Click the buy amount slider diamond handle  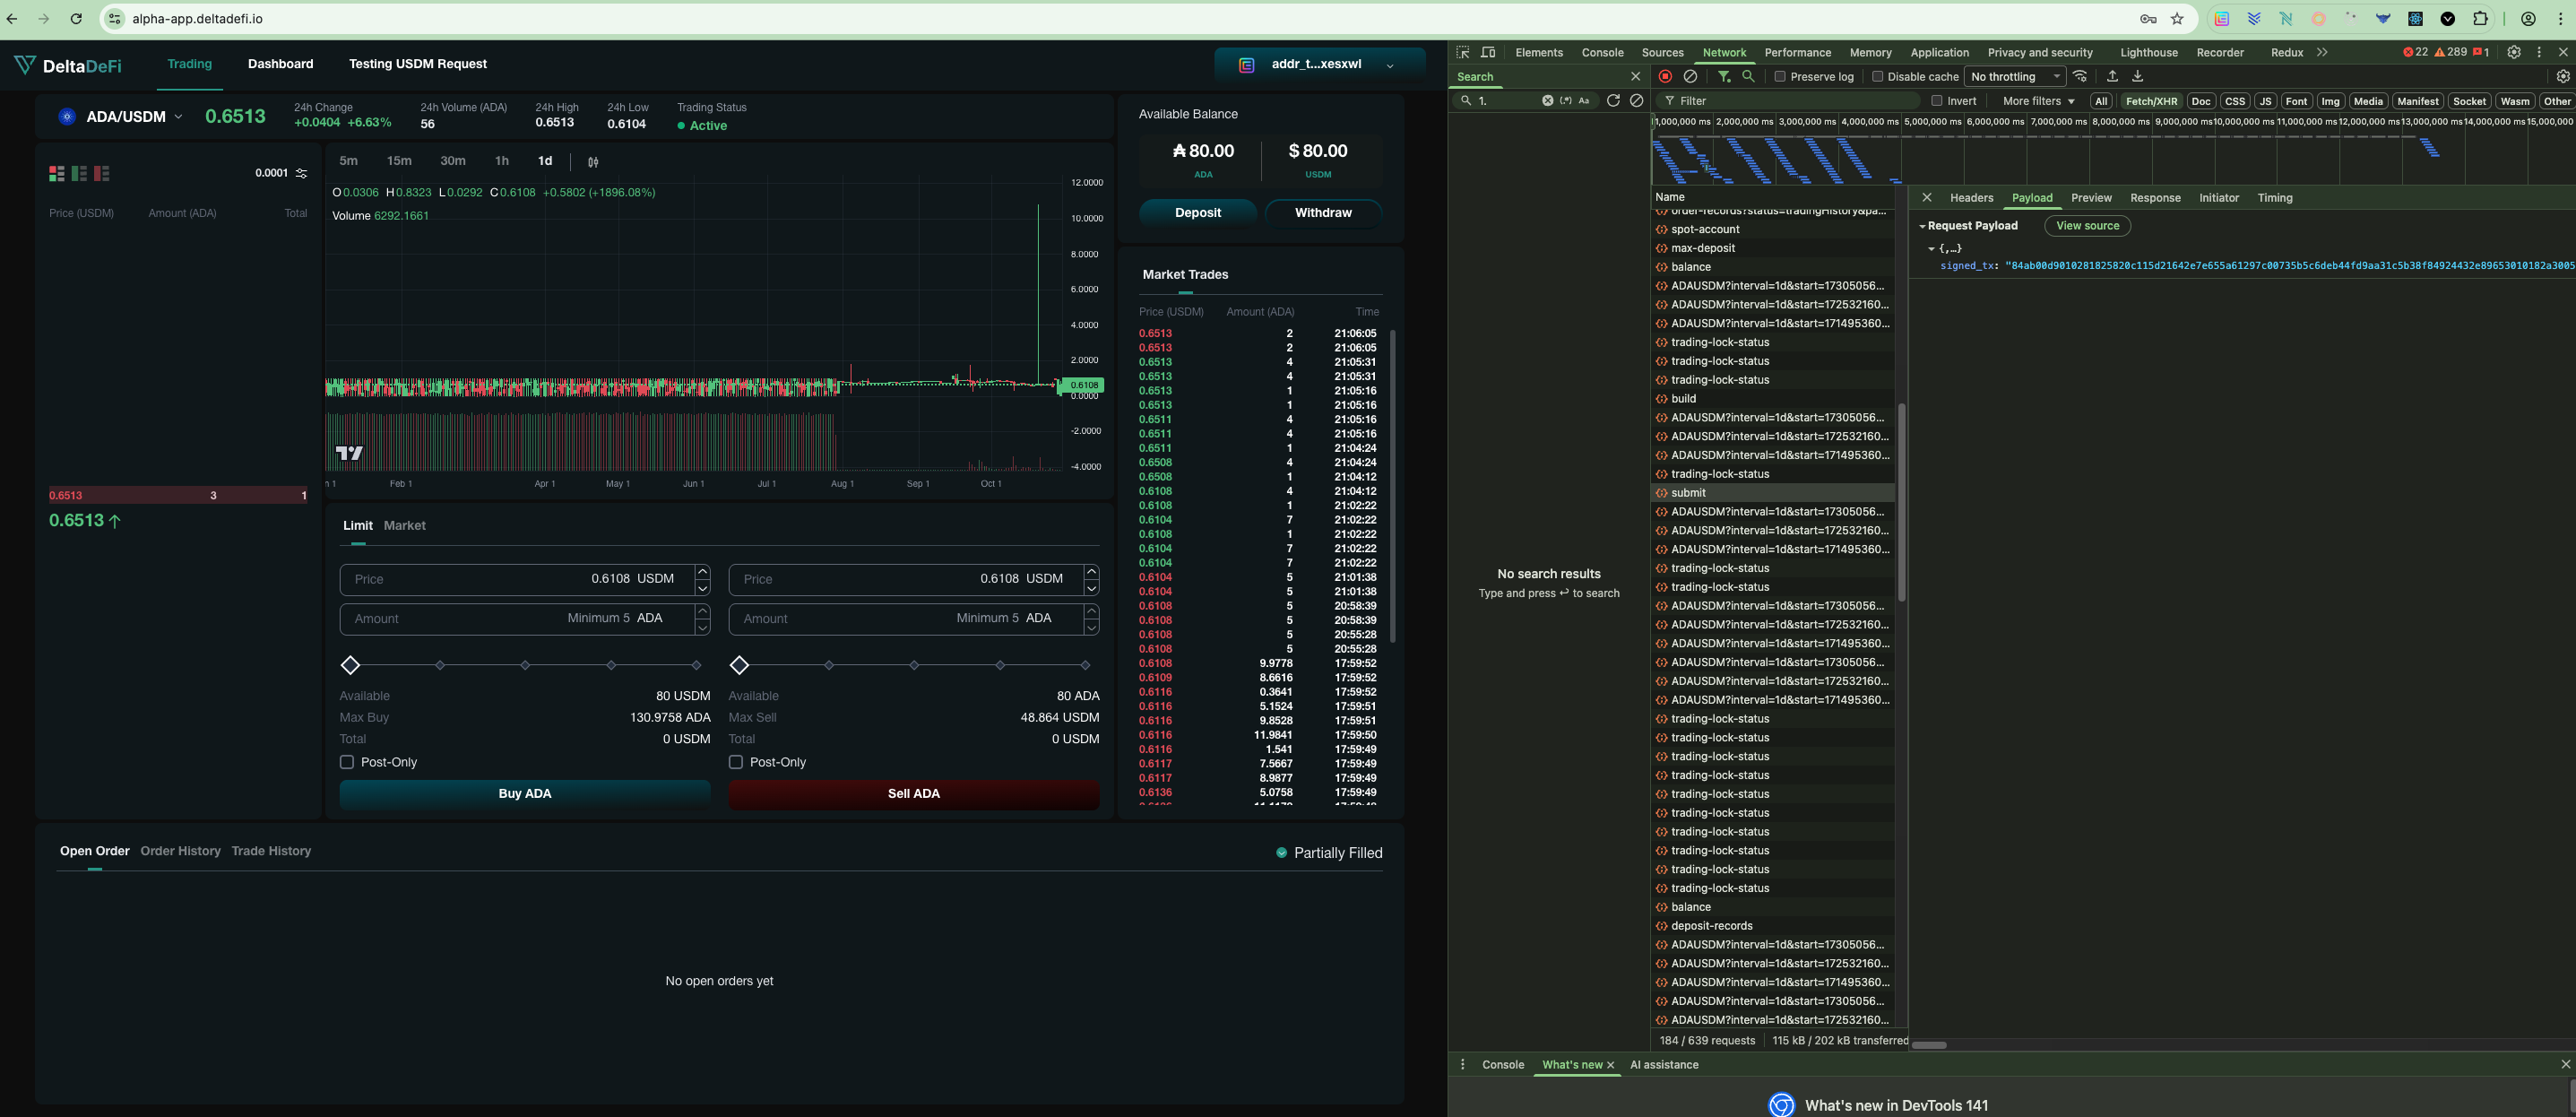(350, 665)
